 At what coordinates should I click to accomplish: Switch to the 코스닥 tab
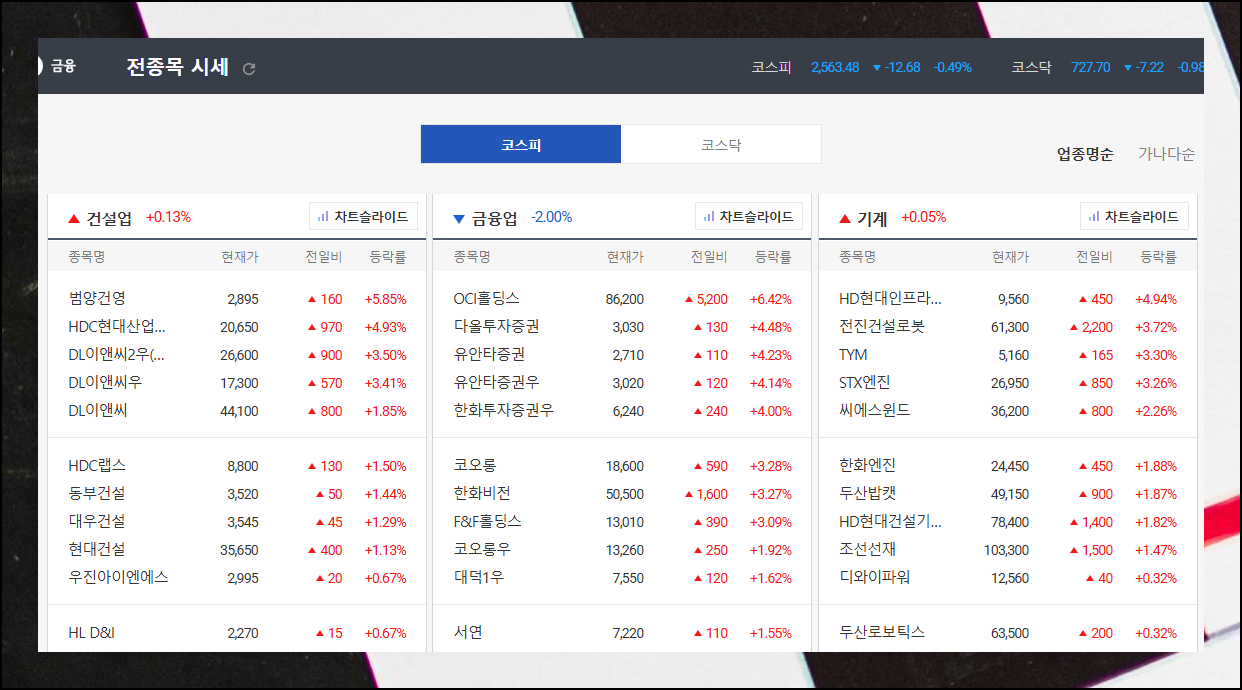tap(721, 144)
